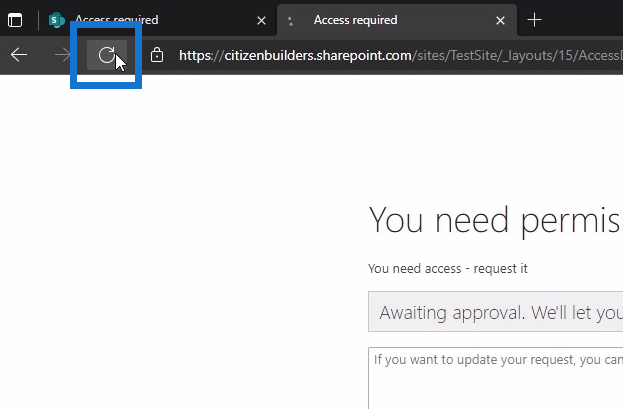The width and height of the screenshot is (623, 409).
Task: Close the first Access required tab
Action: (261, 20)
